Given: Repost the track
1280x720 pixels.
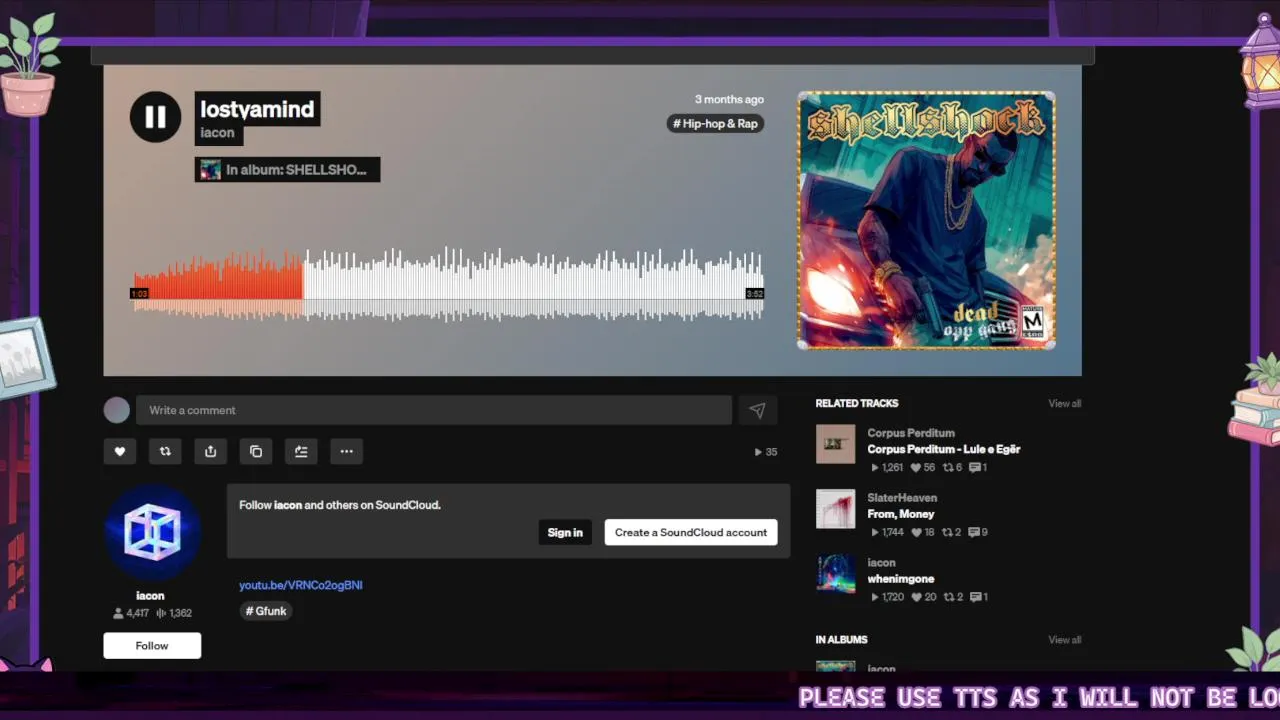Looking at the screenshot, I should [165, 451].
